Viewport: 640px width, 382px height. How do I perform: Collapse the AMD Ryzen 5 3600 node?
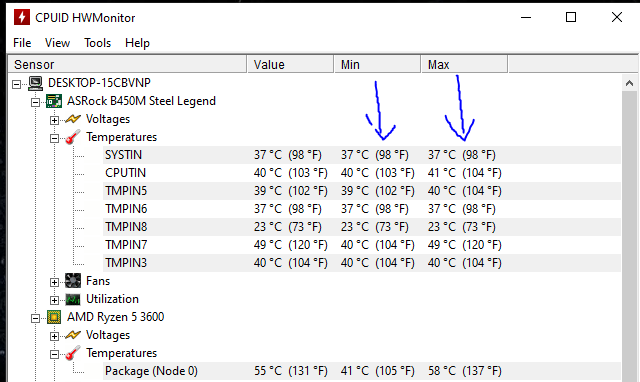point(36,318)
